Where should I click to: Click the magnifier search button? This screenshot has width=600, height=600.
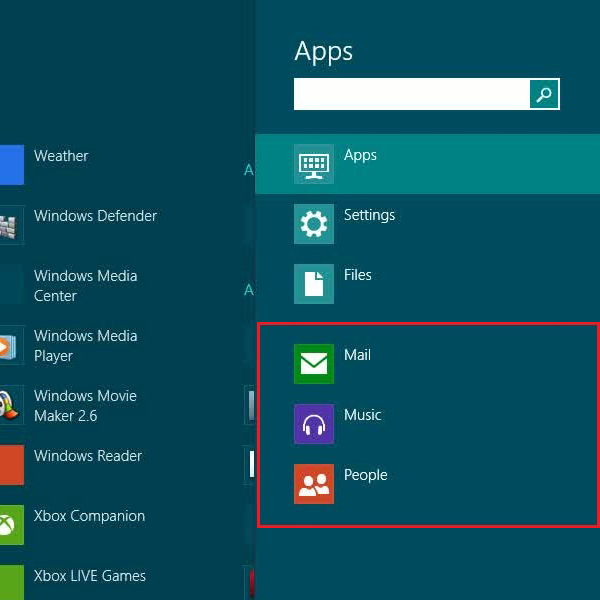[544, 94]
